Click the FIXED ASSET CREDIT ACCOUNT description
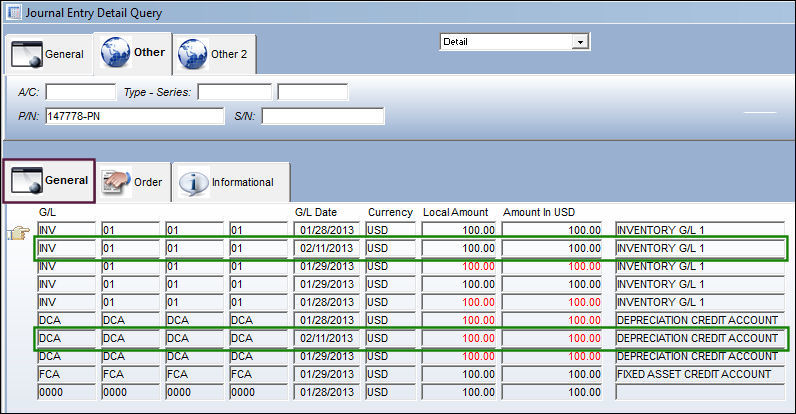The height and width of the screenshot is (414, 796). coord(700,374)
